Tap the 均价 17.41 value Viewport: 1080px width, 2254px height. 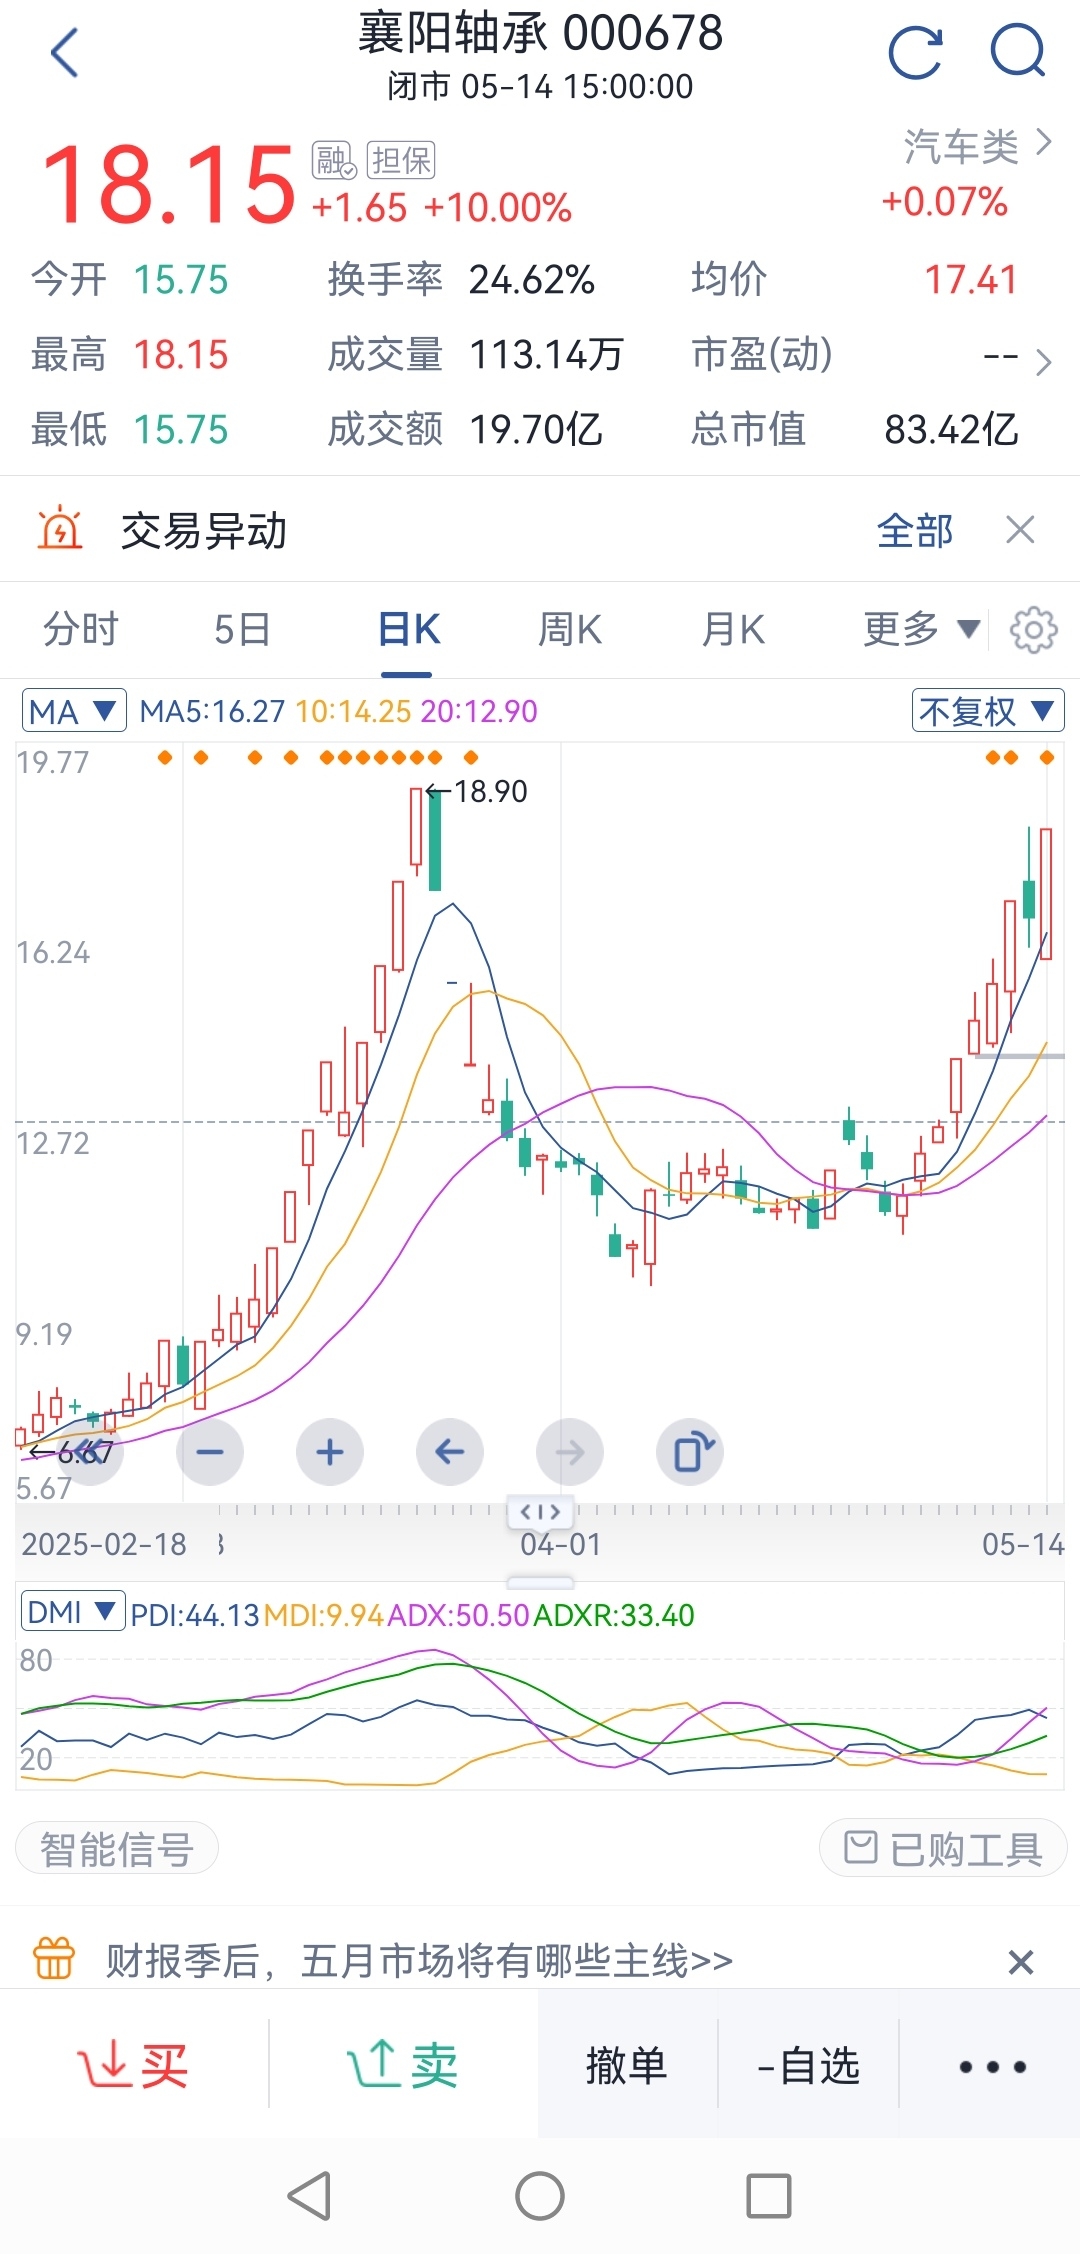tap(970, 280)
